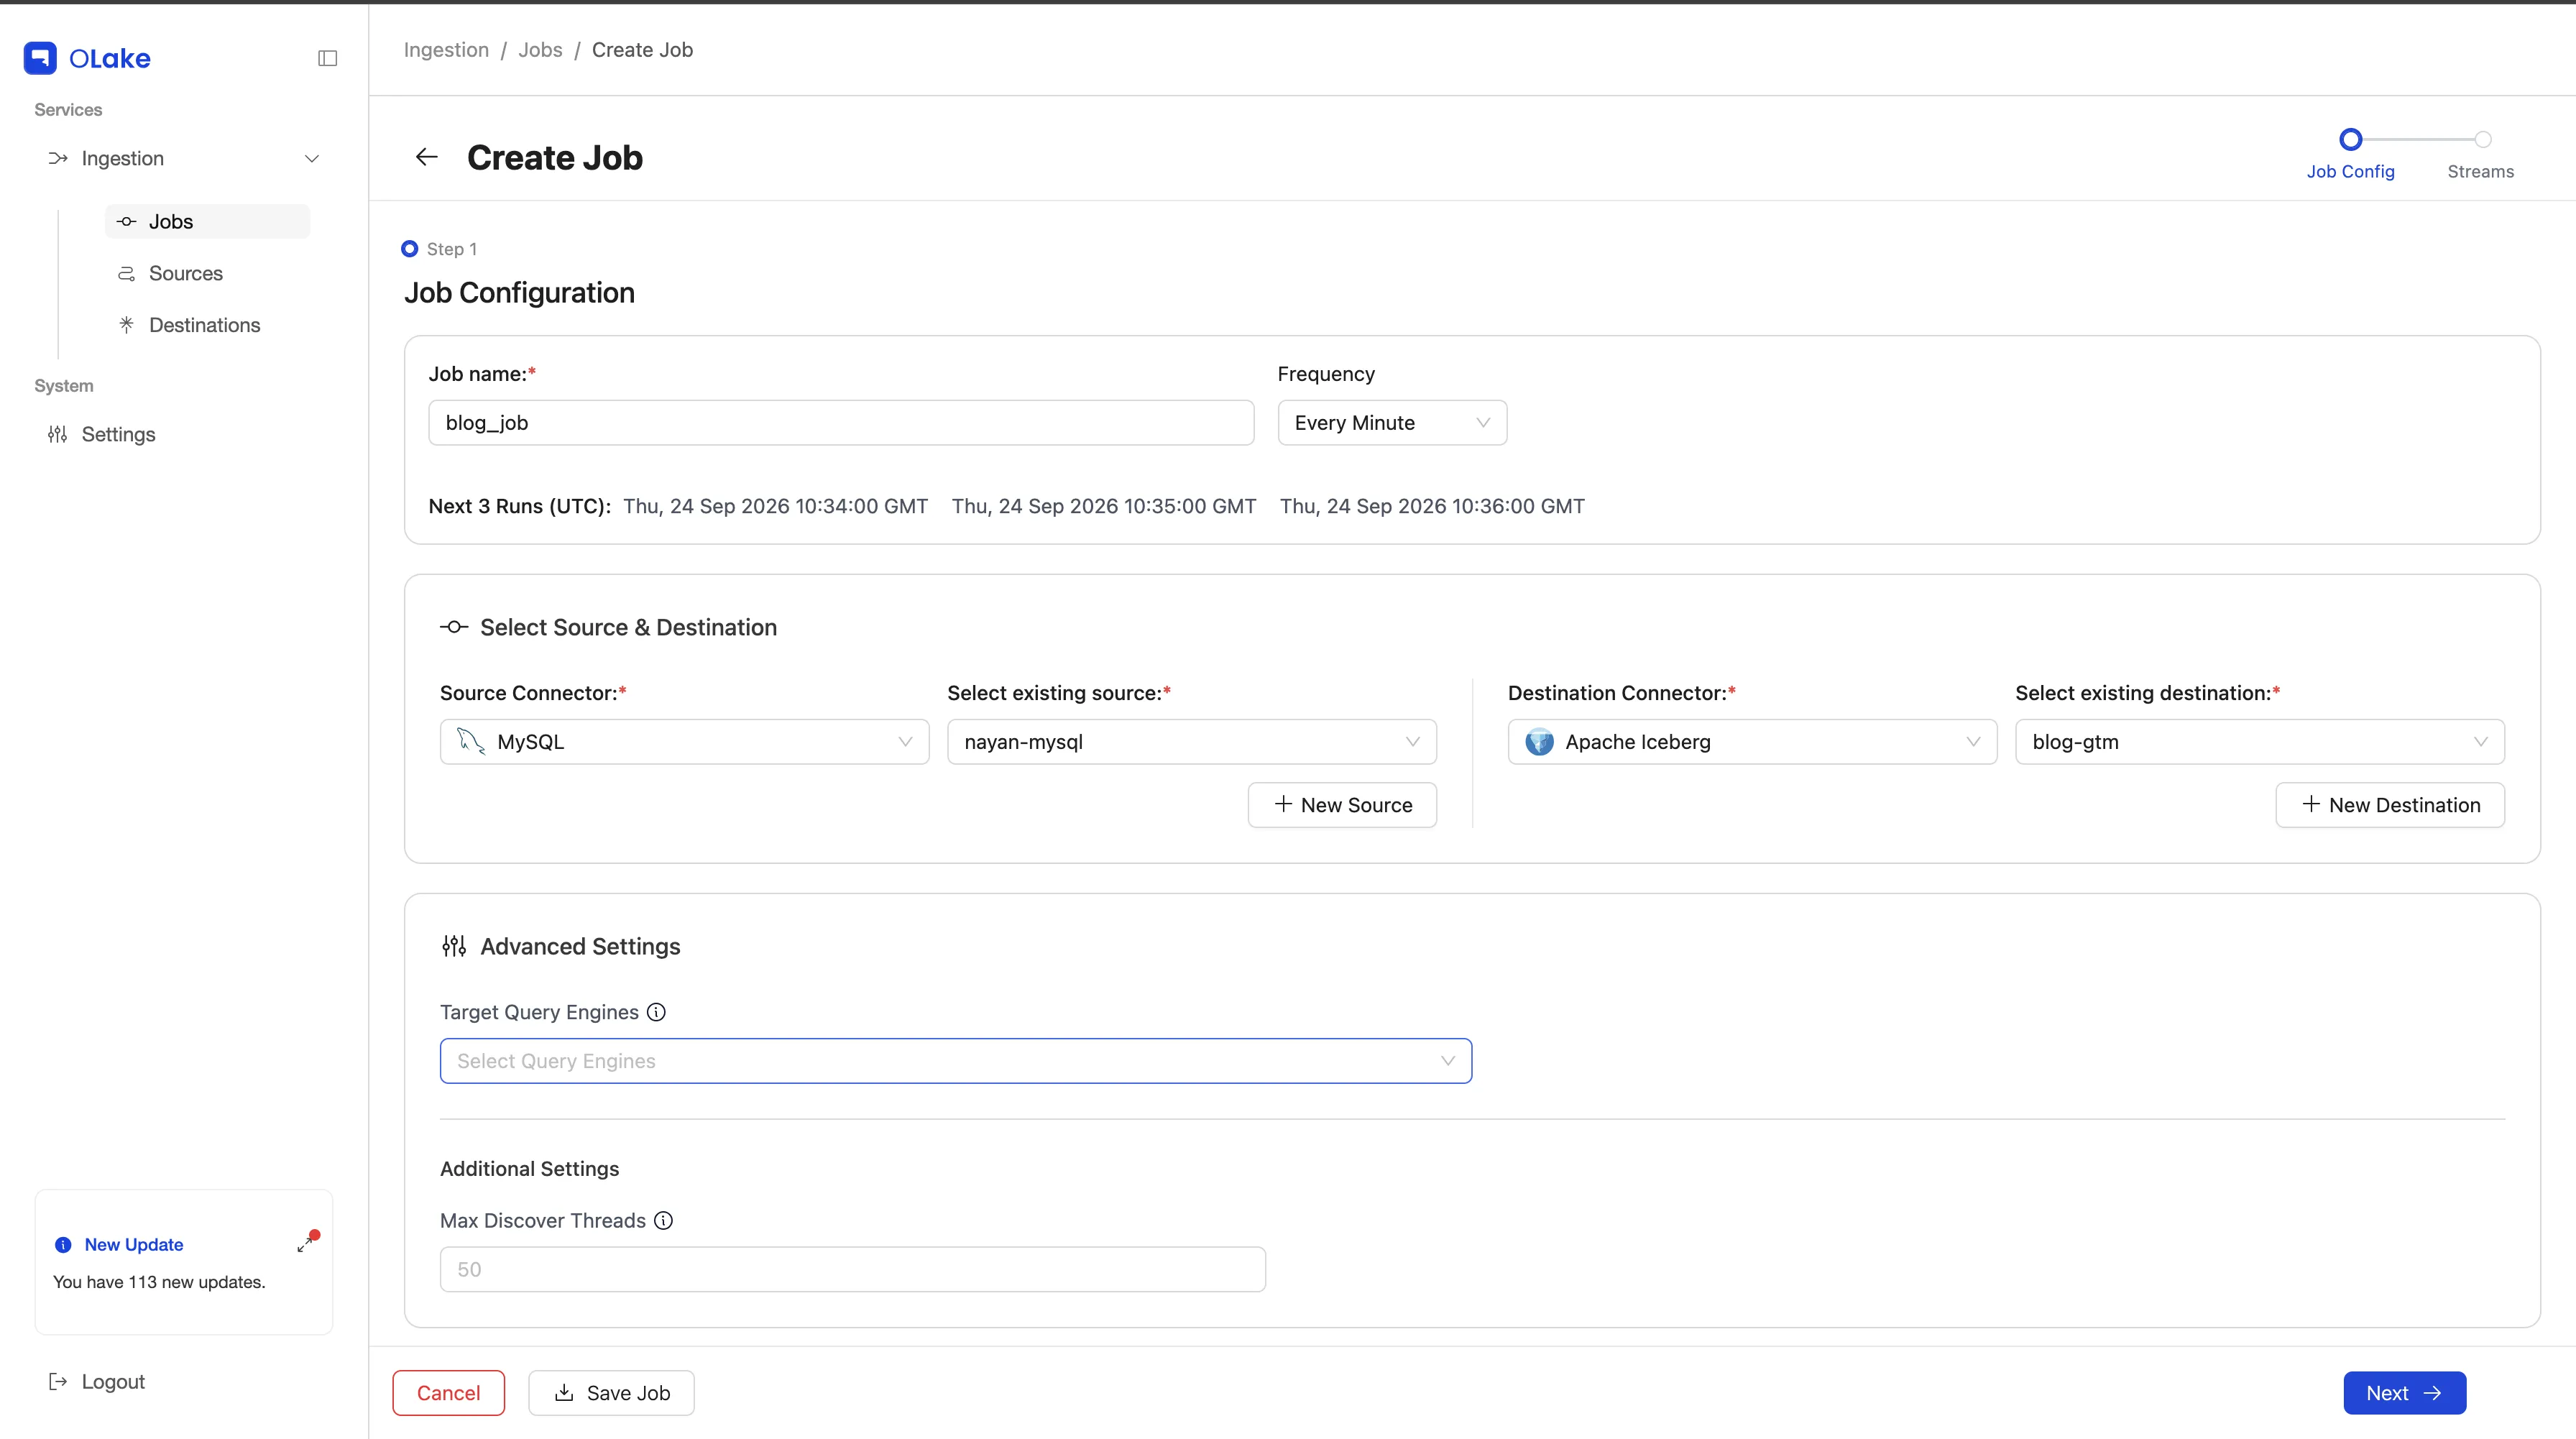Select the Job Config step label
This screenshot has width=2576, height=1439.
coord(2350,172)
